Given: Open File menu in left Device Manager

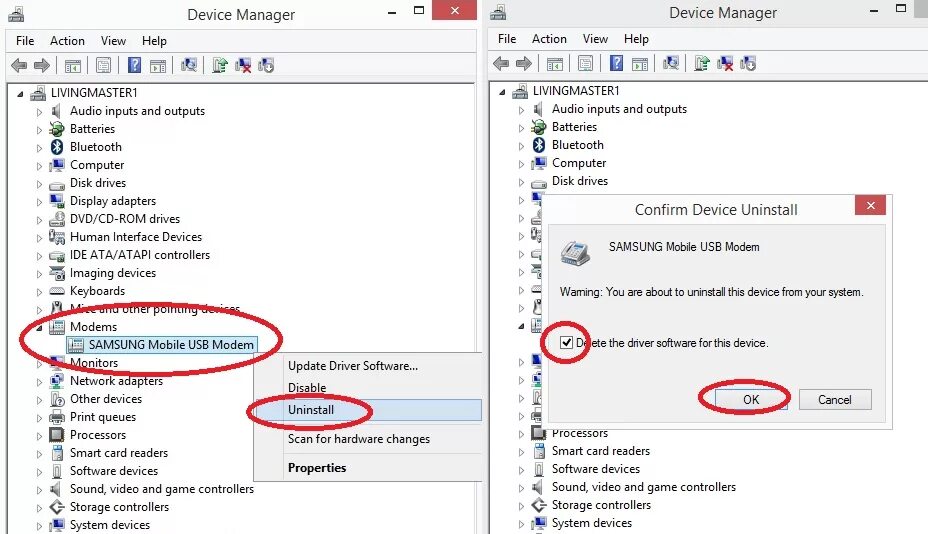Looking at the screenshot, I should click(x=25, y=41).
